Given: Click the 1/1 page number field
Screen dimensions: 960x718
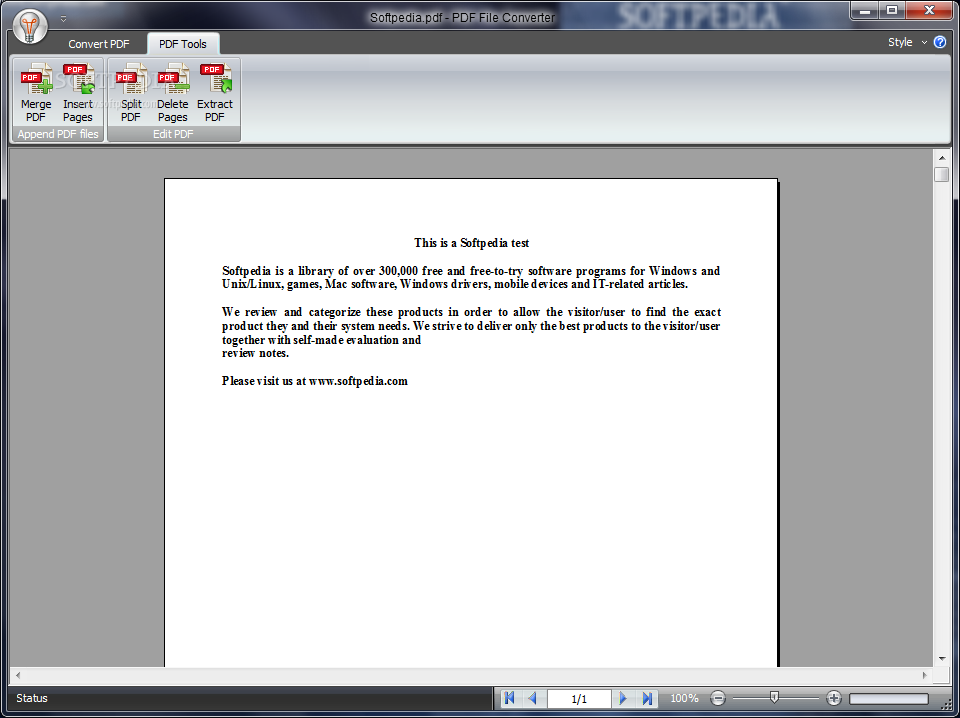Looking at the screenshot, I should [x=579, y=698].
